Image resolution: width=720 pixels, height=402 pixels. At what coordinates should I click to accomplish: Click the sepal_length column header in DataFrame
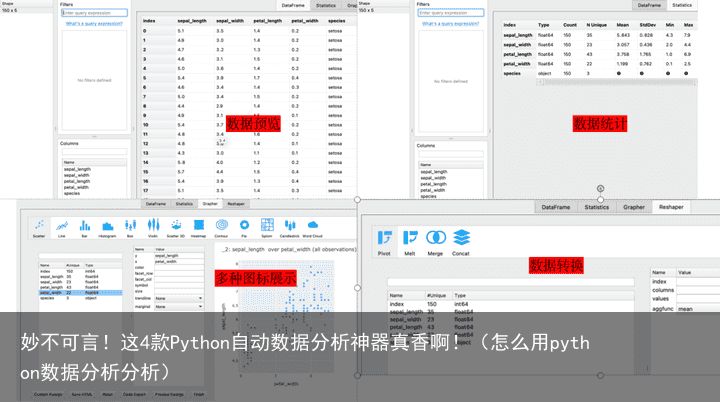[192, 21]
